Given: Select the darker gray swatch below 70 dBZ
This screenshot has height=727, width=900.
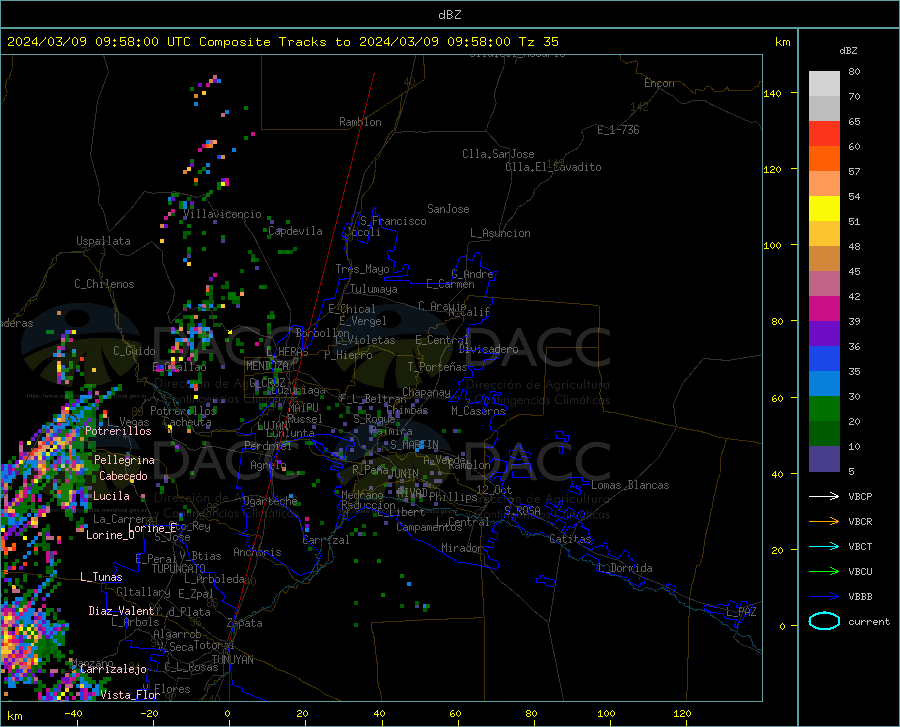Looking at the screenshot, I should pos(824,108).
